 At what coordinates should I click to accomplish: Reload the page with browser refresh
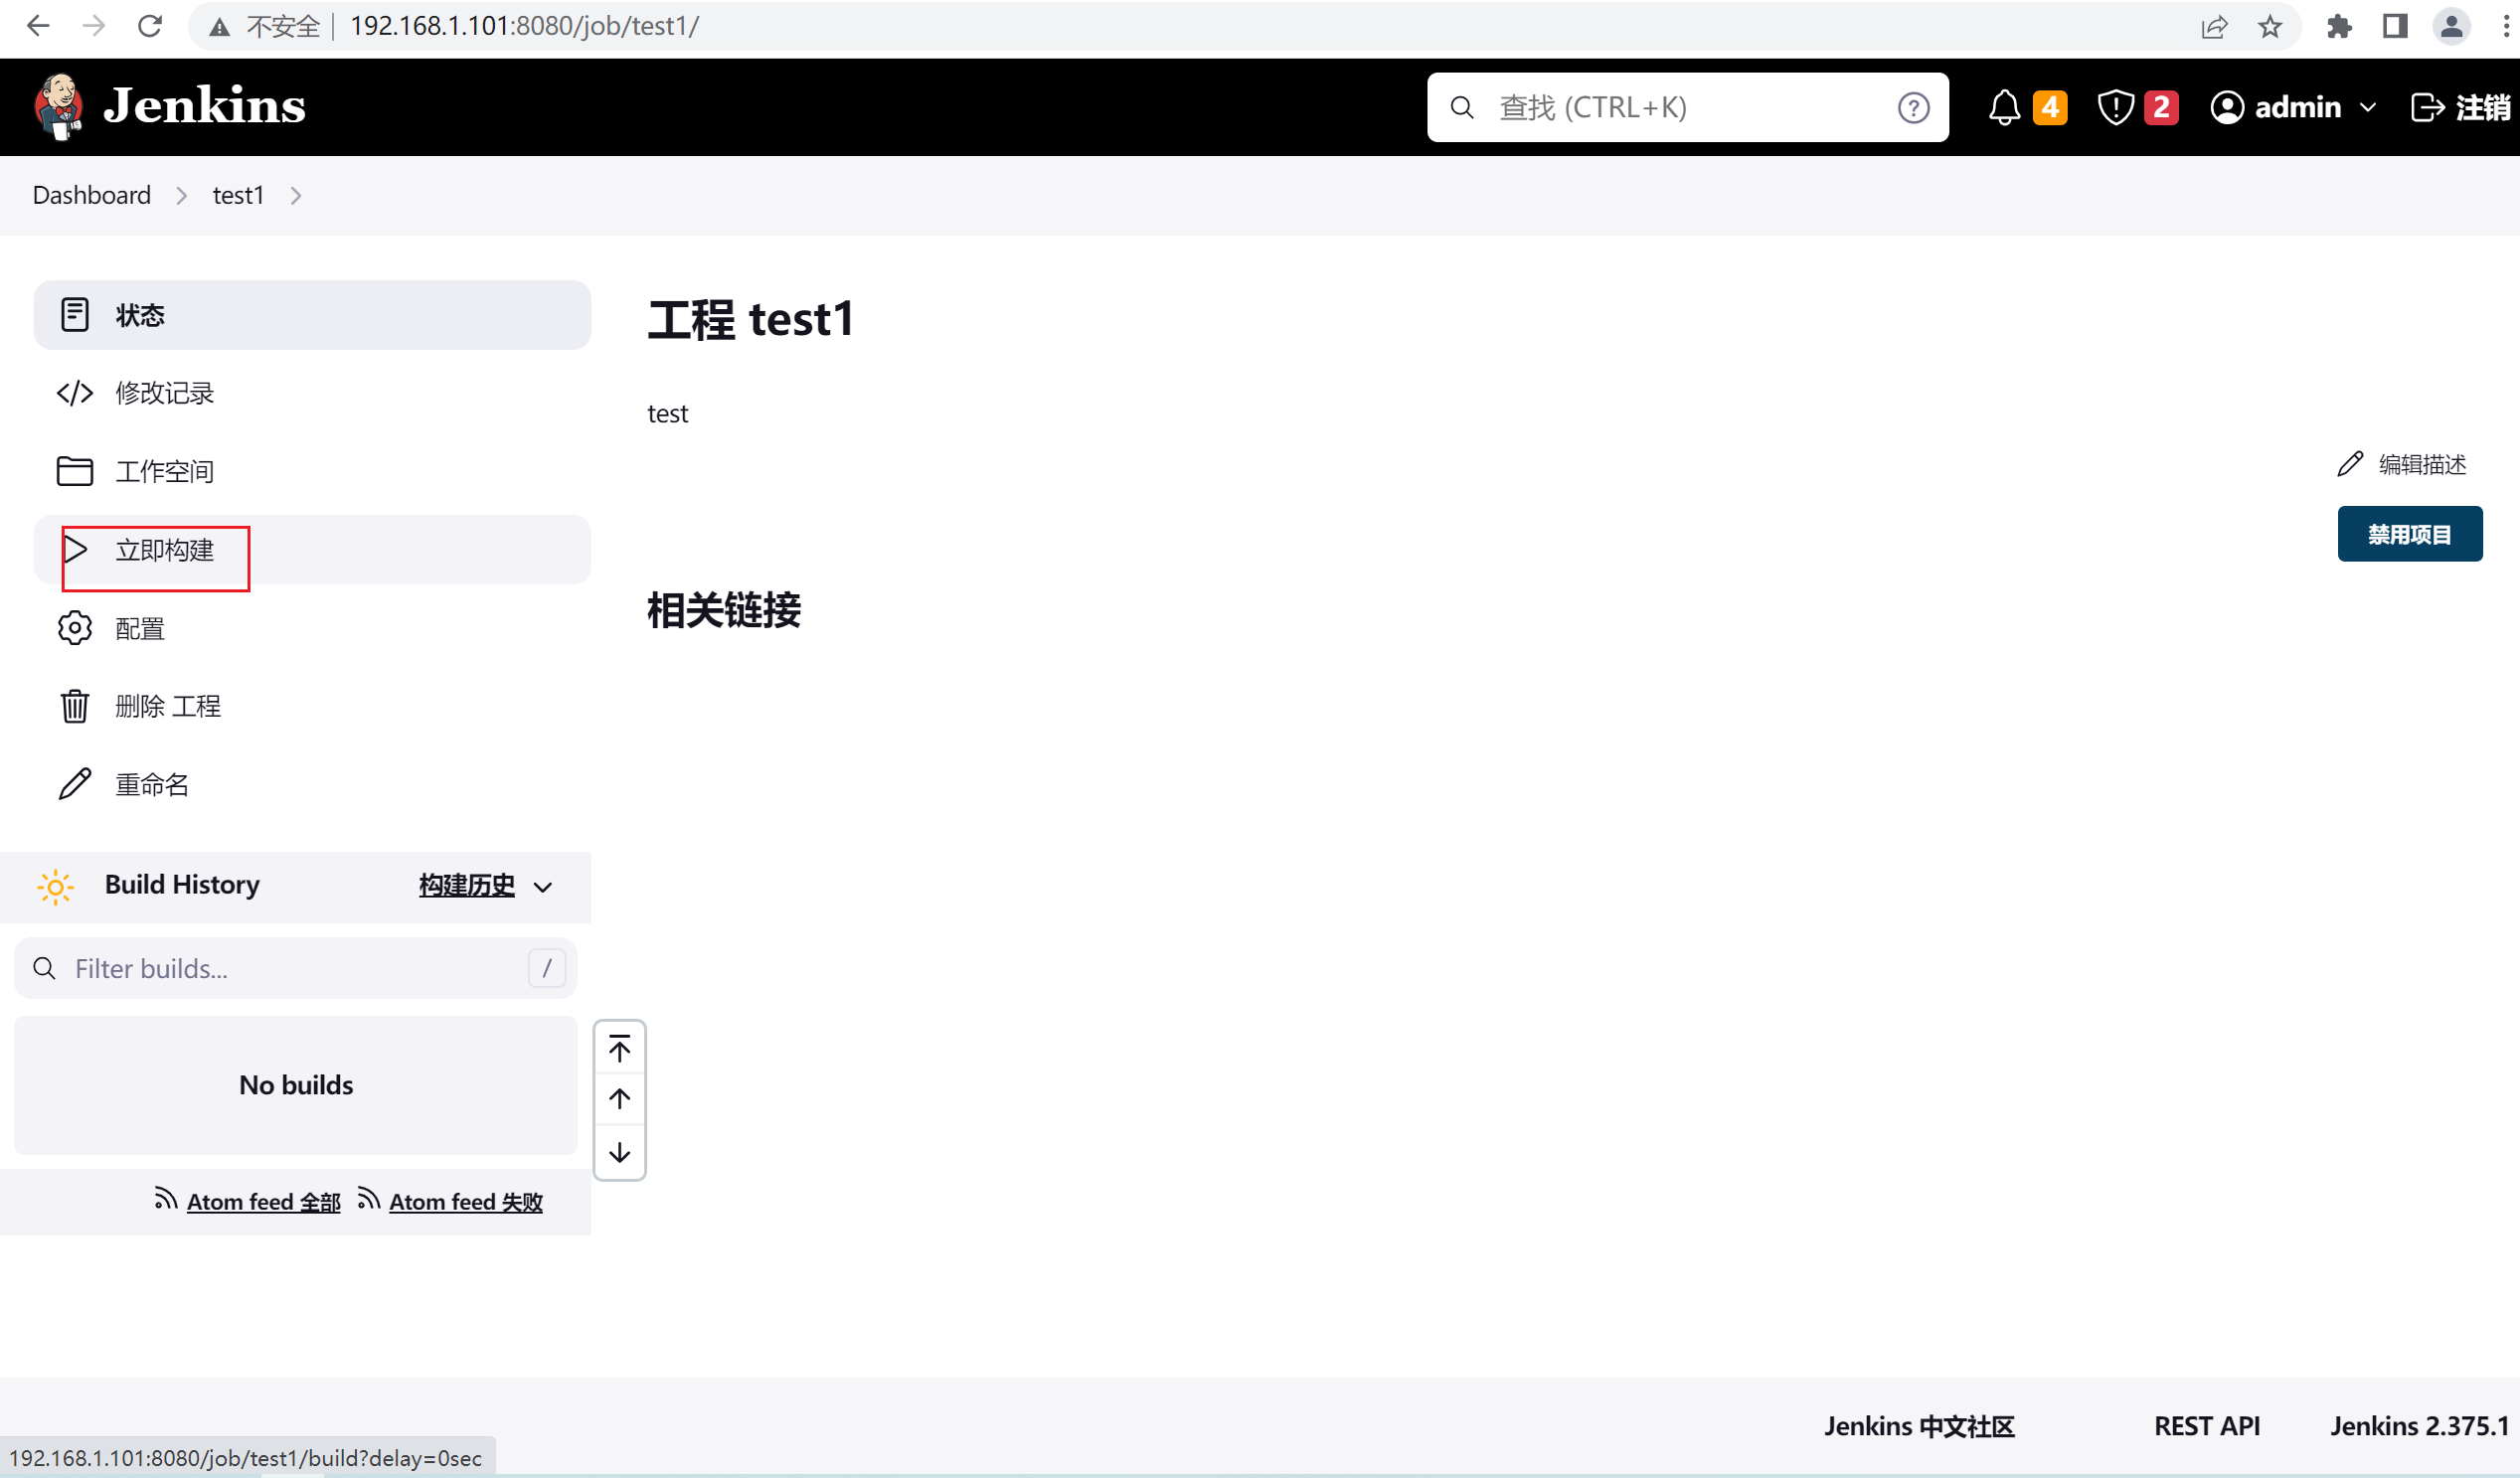[x=150, y=26]
